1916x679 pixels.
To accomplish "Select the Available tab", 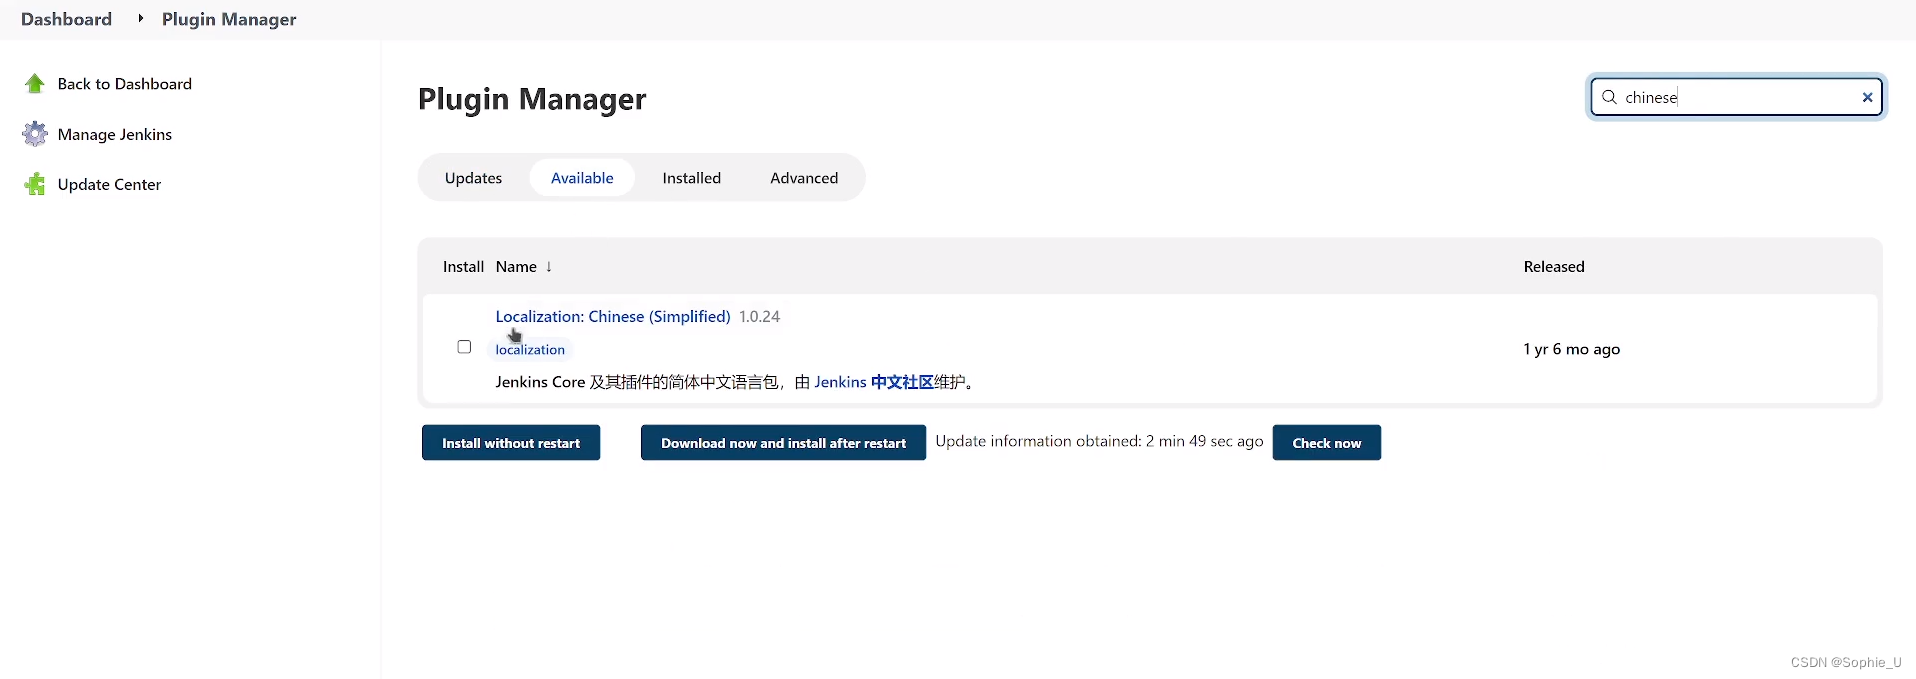I will pyautogui.click(x=582, y=178).
